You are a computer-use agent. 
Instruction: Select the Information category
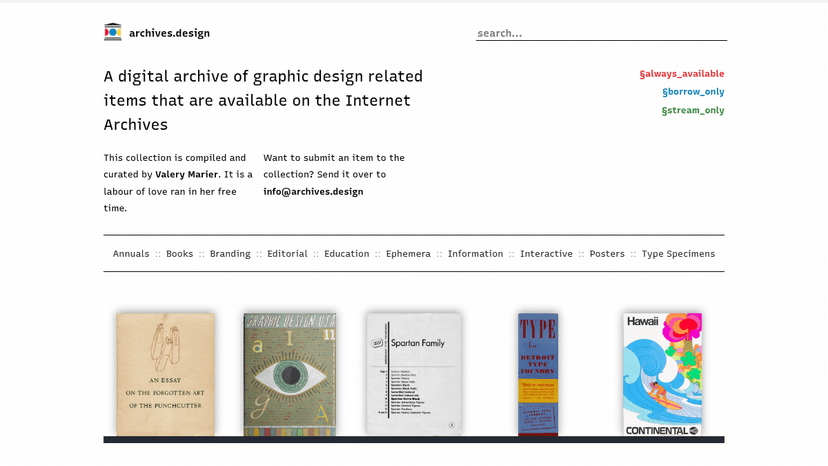pyautogui.click(x=475, y=254)
